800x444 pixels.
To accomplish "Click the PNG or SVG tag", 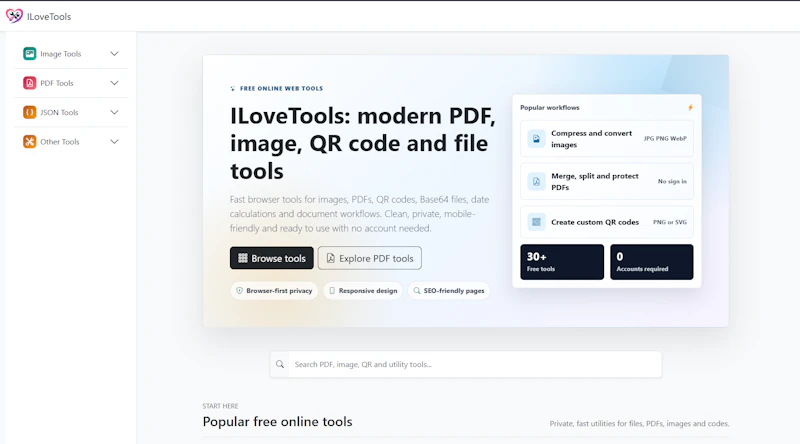I will (x=670, y=222).
